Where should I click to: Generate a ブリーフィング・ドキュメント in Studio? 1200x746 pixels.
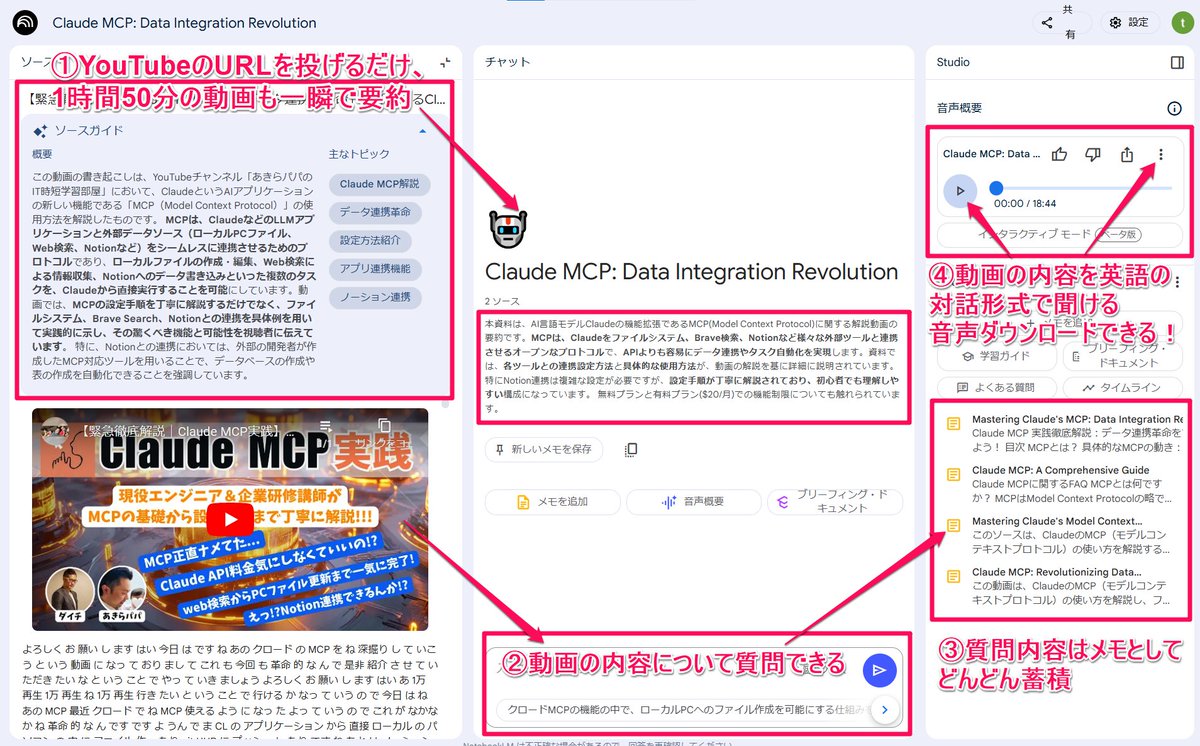1122,355
